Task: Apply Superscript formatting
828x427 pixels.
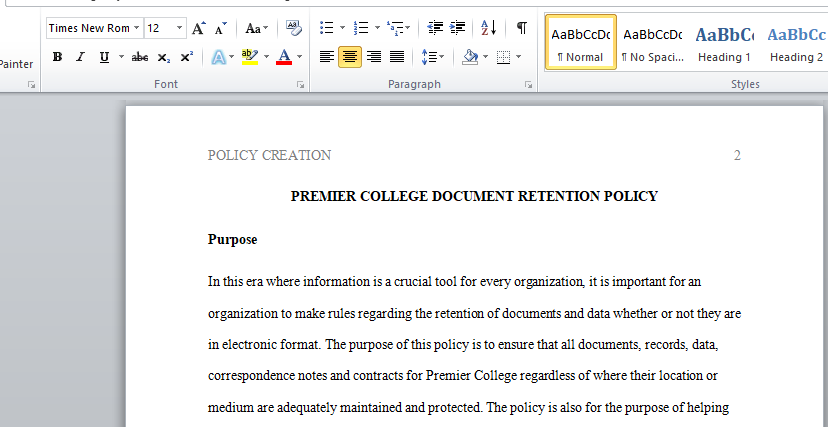Action: tap(186, 57)
